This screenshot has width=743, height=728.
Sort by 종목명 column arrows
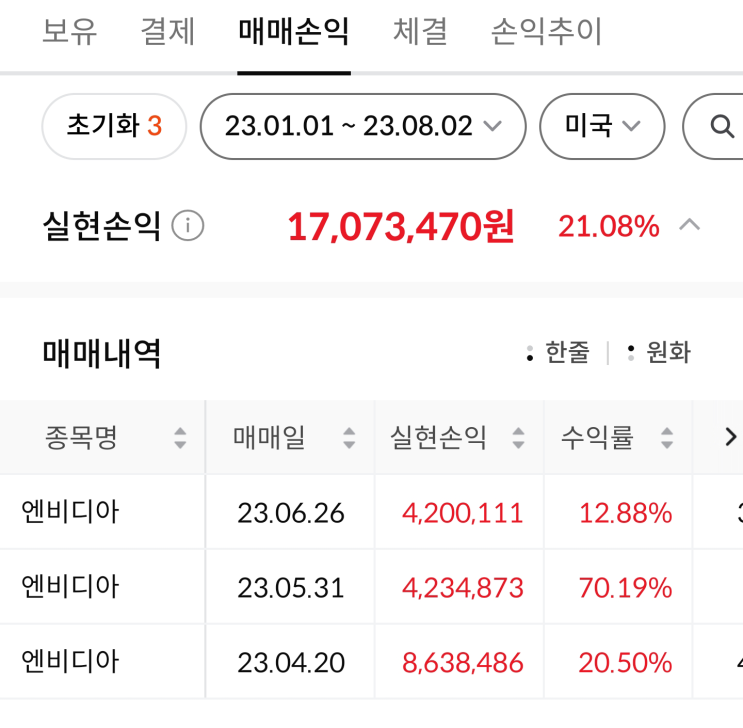pyautogui.click(x=180, y=438)
